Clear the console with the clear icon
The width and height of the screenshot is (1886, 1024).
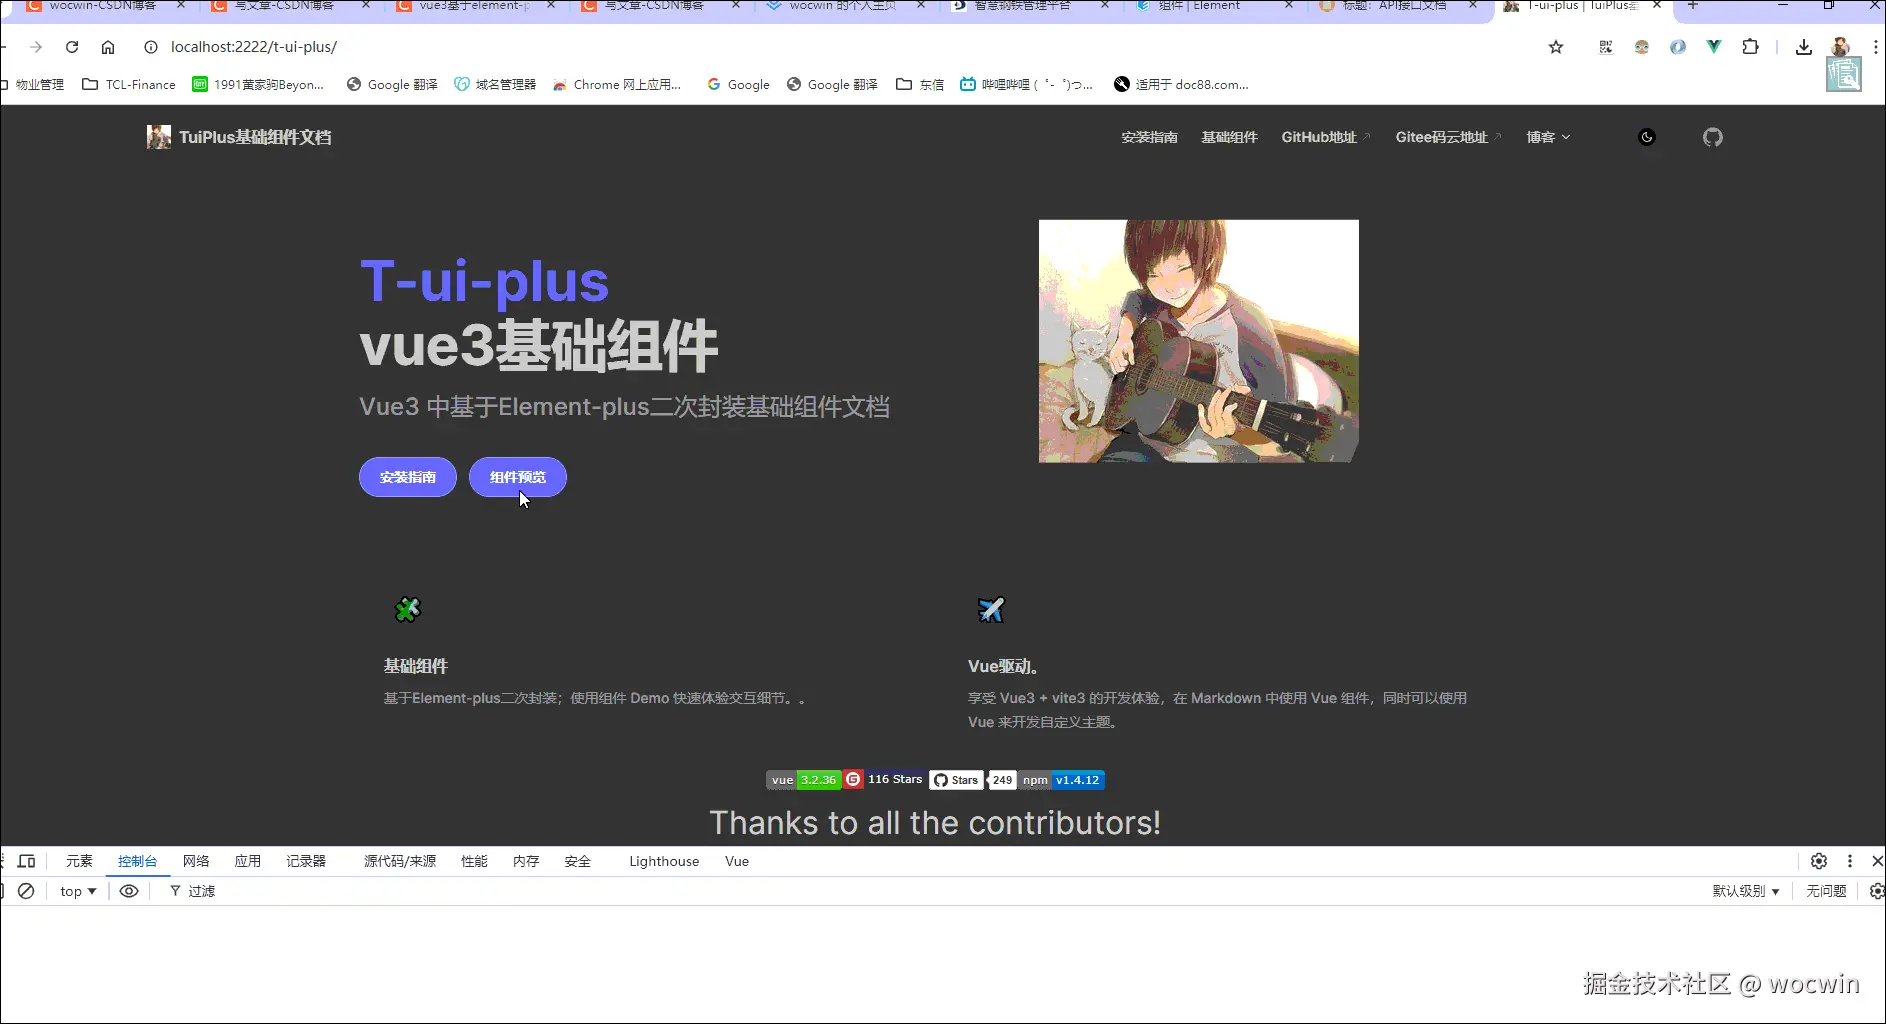(27, 891)
